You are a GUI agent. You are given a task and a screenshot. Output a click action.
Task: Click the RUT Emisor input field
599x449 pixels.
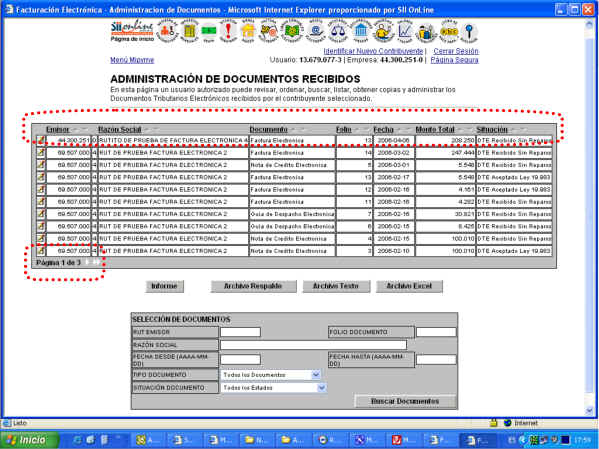(240, 332)
